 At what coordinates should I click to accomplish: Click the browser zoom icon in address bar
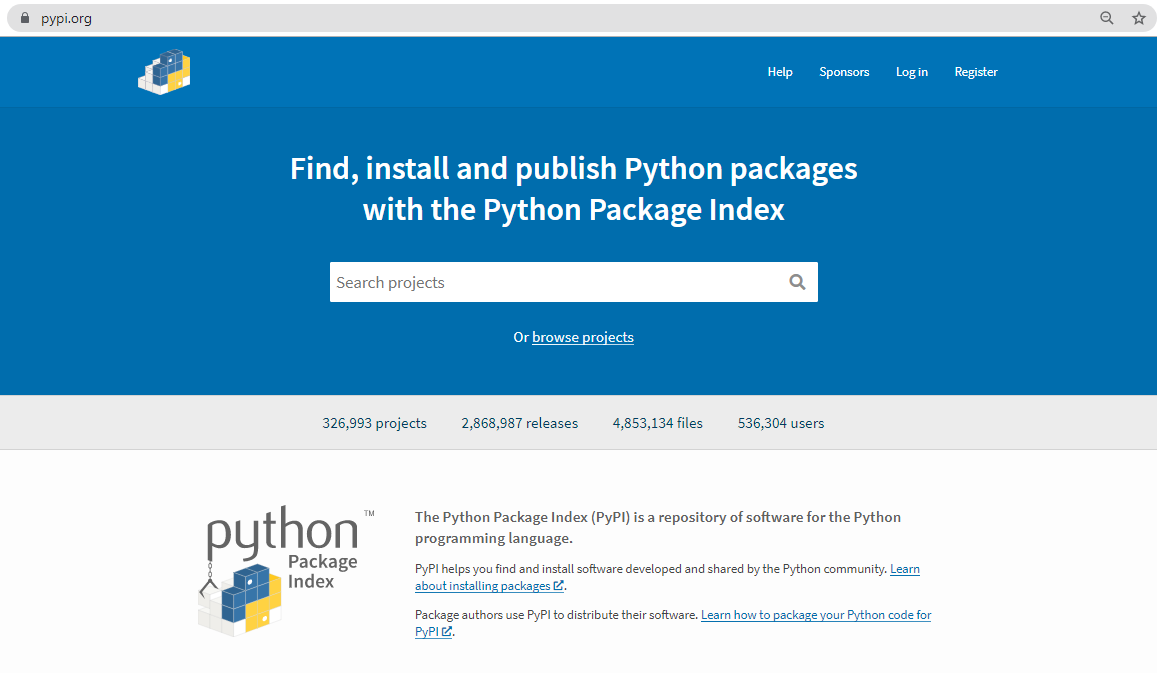(1106, 18)
